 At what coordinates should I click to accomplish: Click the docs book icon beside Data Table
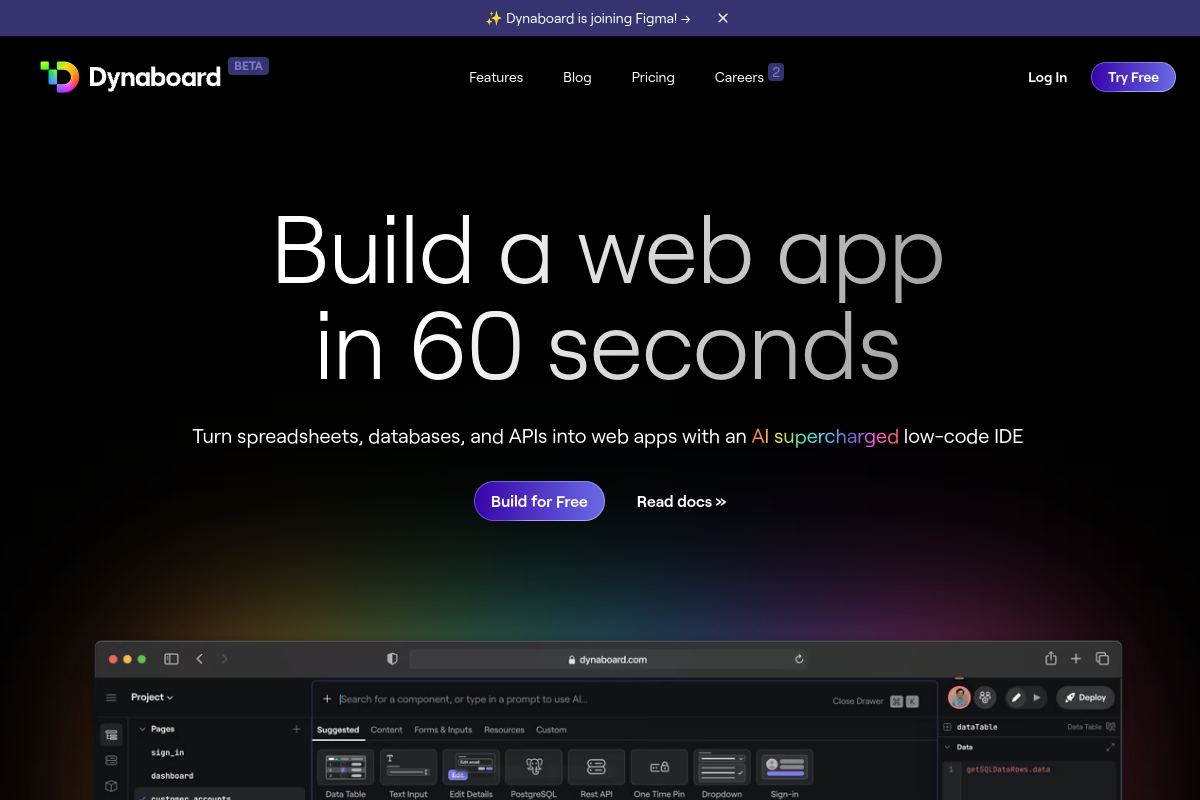[1110, 727]
